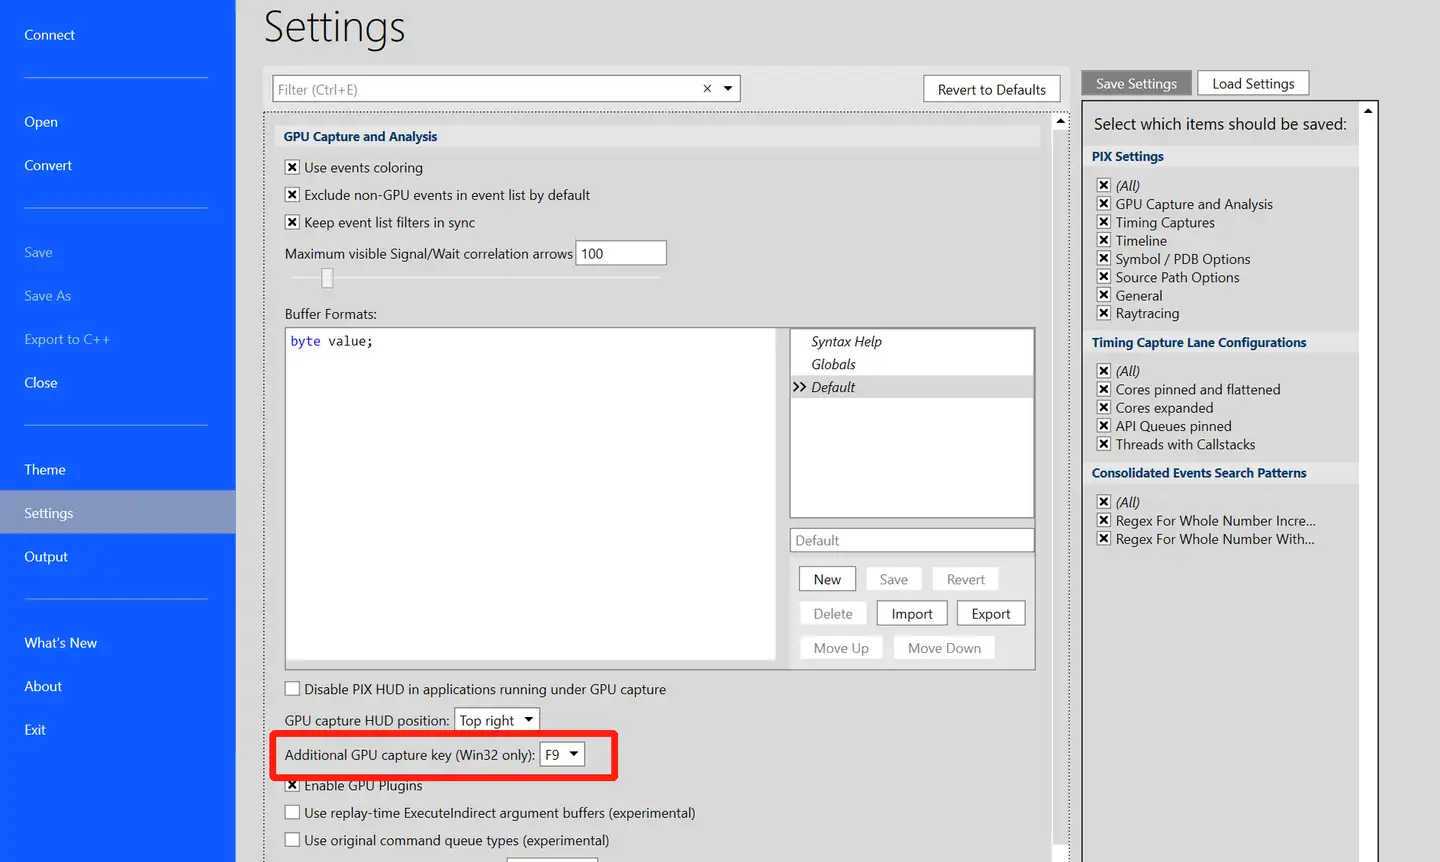Toggle Regex For Whole Number With... checkbox
This screenshot has width=1440, height=862.
coord(1104,539)
